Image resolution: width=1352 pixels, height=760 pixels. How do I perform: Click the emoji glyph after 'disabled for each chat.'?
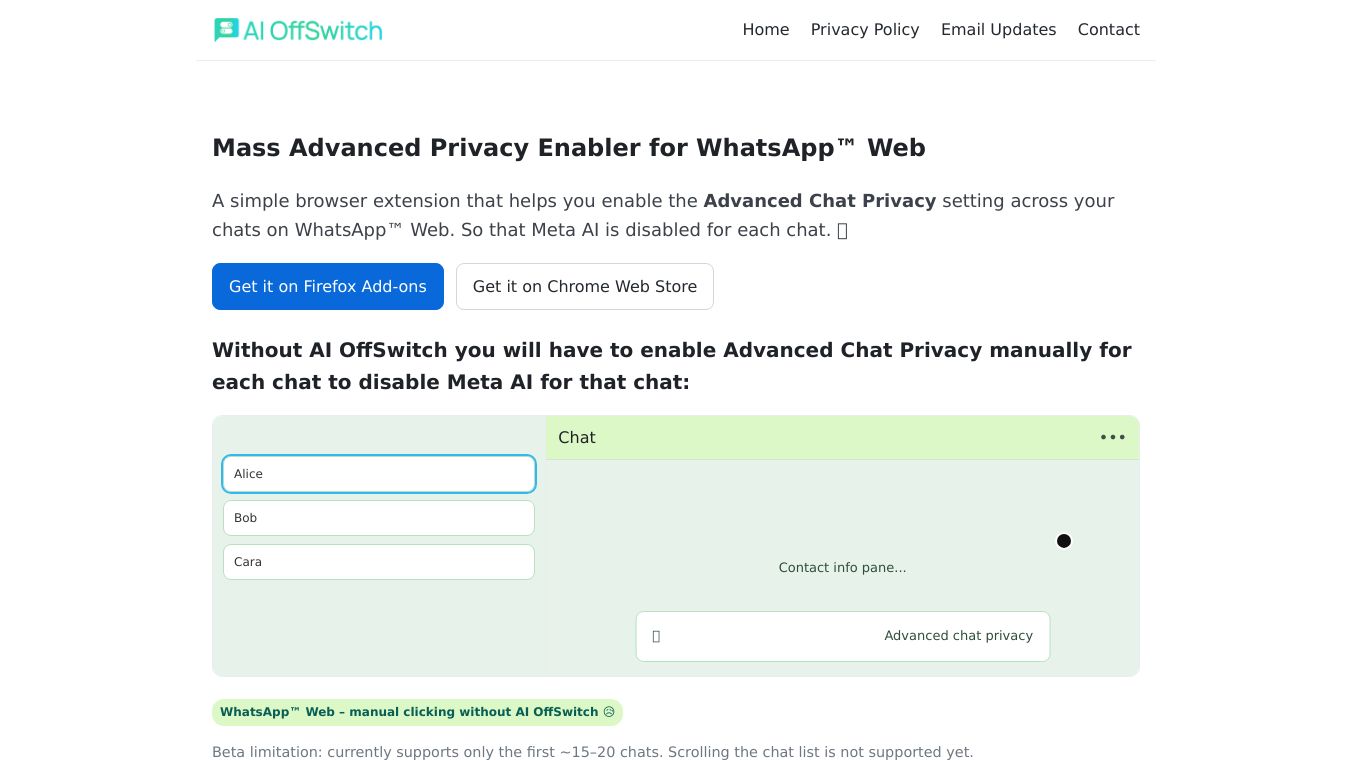tap(842, 230)
